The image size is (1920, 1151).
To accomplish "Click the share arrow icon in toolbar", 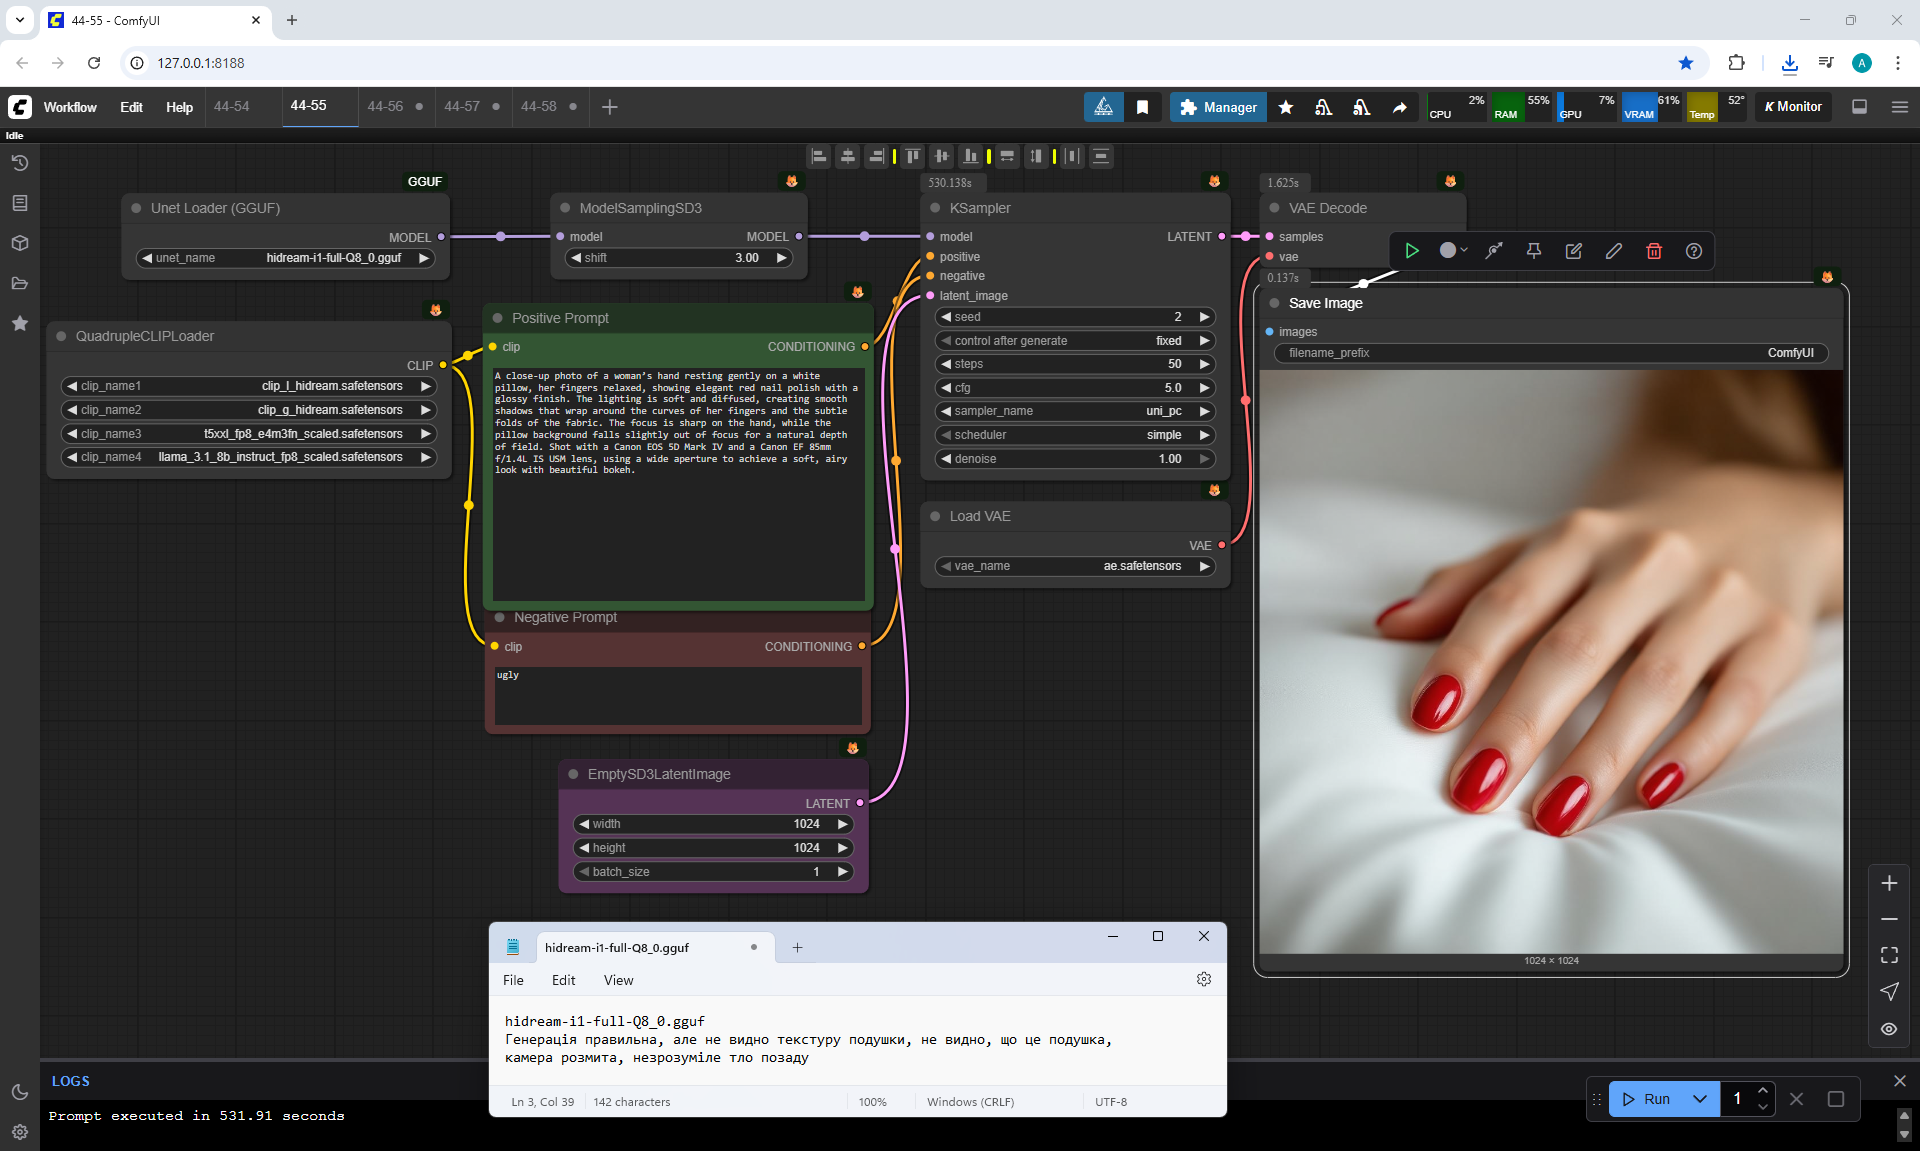I will point(1399,107).
